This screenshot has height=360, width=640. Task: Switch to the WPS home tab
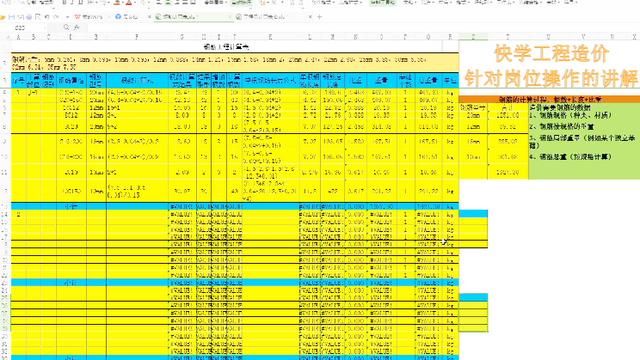pos(89,17)
